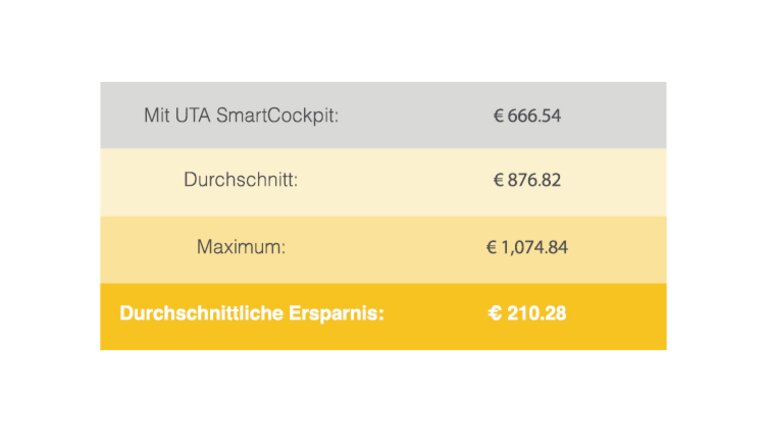Pick the gray SmartCockpit row background

point(383,115)
